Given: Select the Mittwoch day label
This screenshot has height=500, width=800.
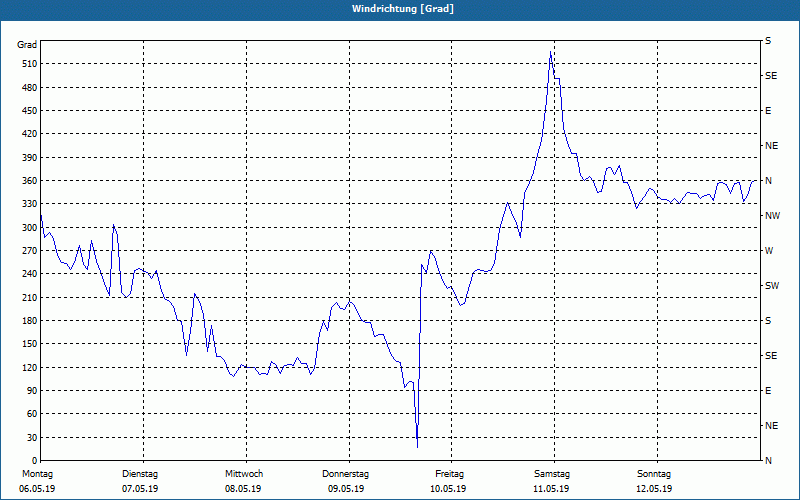Looking at the screenshot, I should 244,473.
